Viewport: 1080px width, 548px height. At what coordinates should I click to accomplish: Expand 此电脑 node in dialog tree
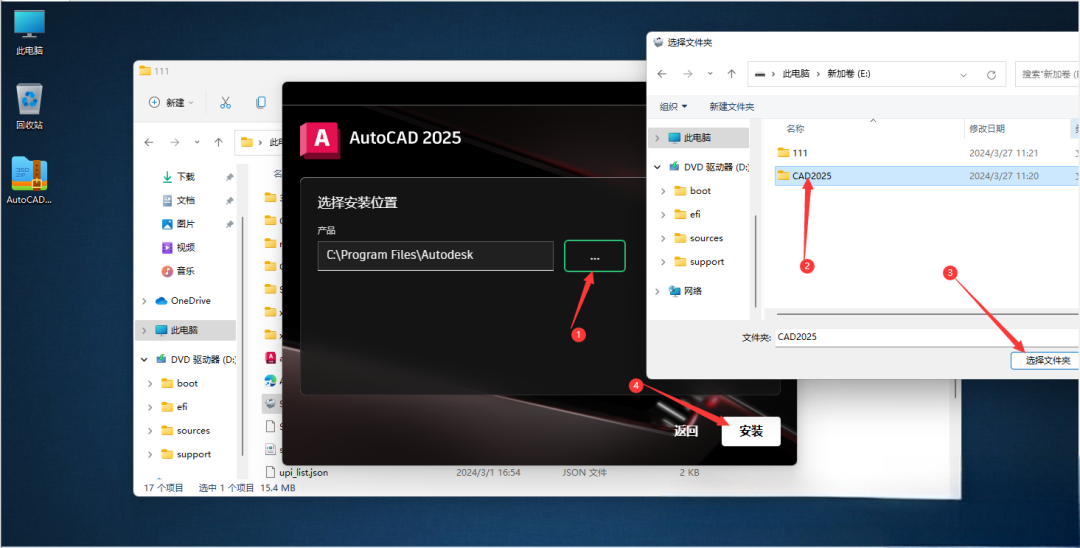coord(657,138)
